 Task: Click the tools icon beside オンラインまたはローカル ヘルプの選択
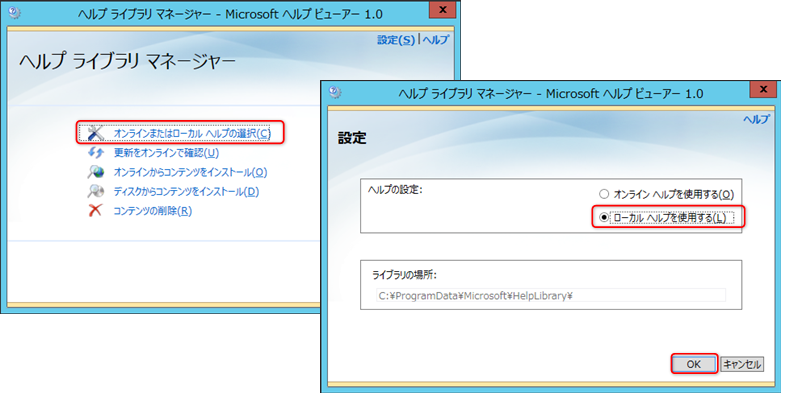[x=95, y=133]
